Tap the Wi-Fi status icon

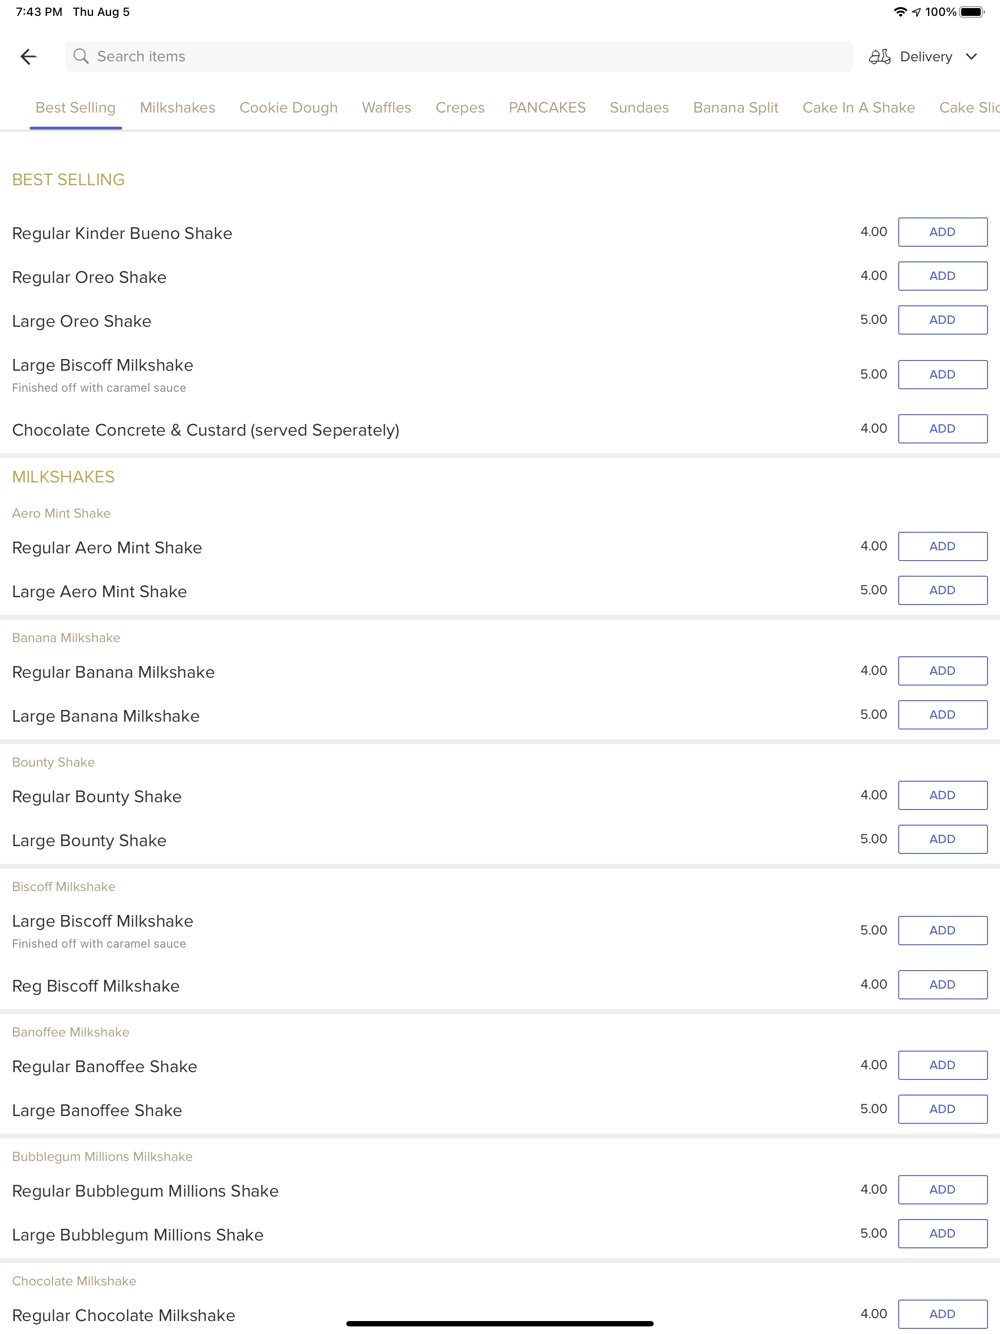[900, 12]
